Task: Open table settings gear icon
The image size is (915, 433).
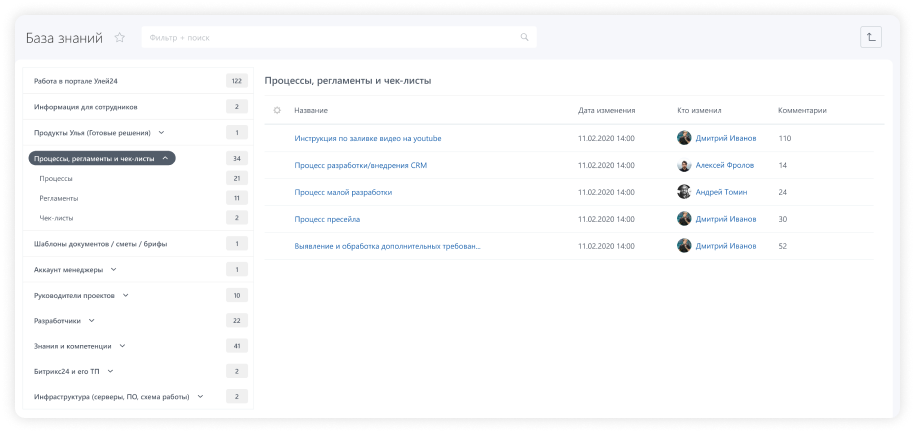Action: (x=277, y=110)
